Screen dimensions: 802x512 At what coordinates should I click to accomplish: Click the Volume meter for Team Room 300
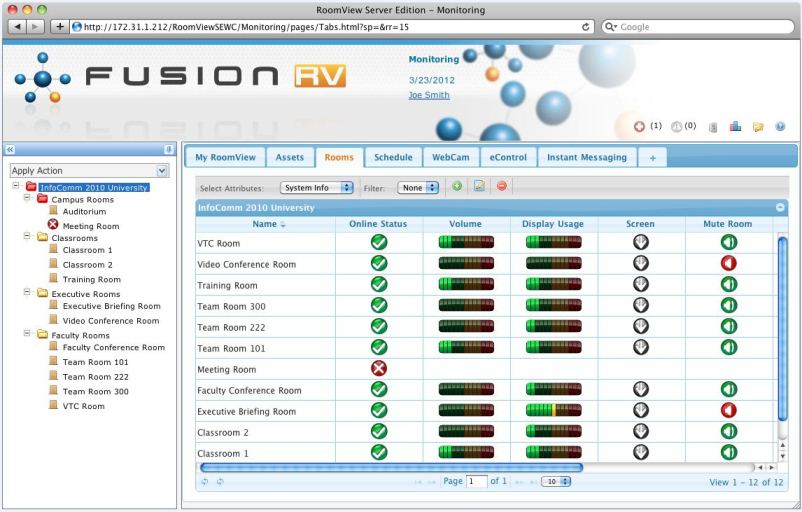(465, 305)
